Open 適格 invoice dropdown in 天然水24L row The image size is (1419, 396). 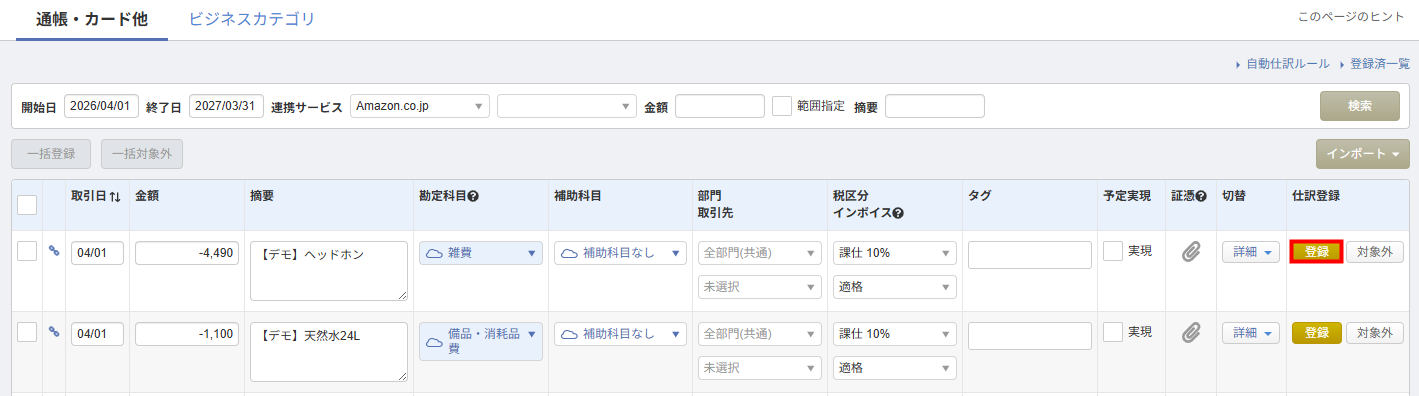pos(894,368)
